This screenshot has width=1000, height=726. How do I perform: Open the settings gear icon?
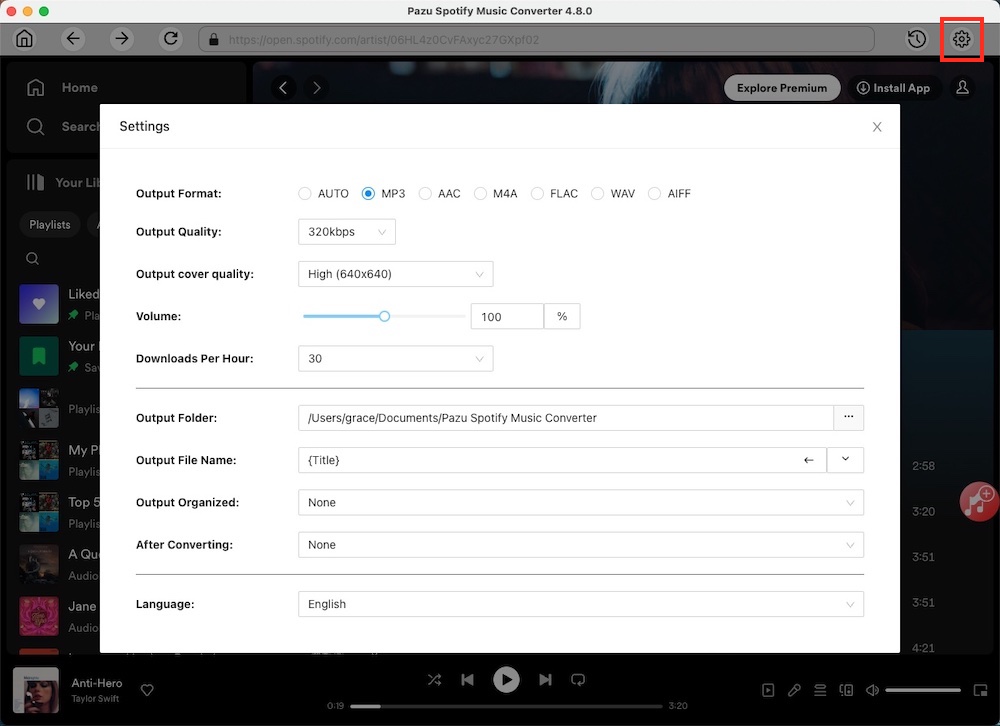click(x=961, y=39)
